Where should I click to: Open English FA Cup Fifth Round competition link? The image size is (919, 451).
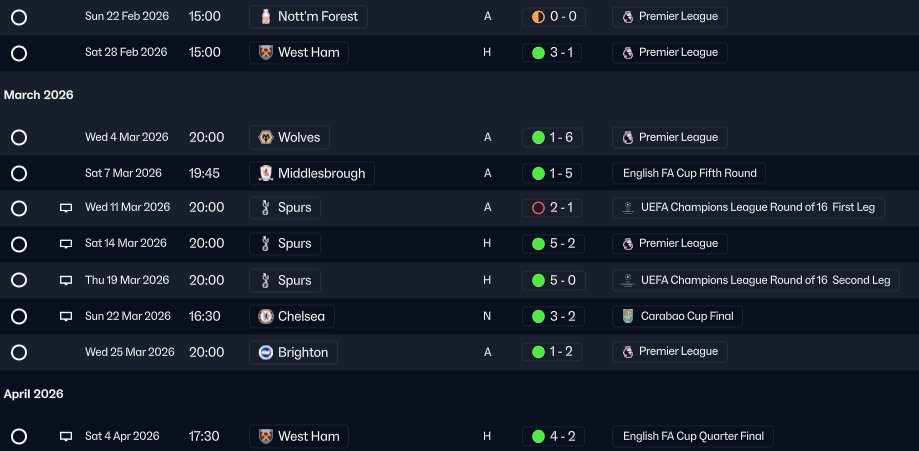point(689,173)
